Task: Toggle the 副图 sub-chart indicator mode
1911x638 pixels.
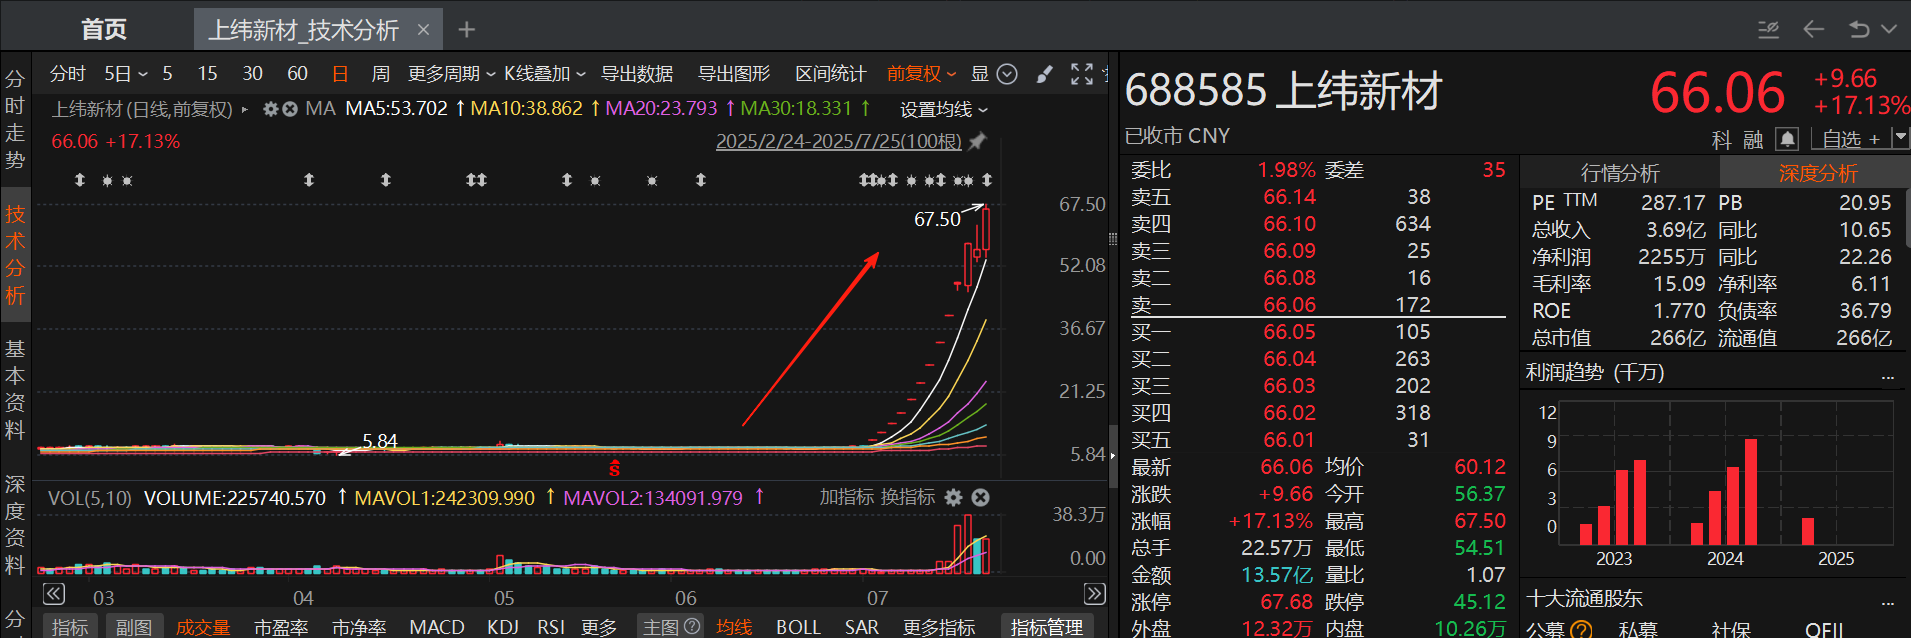Action: pyautogui.click(x=134, y=627)
